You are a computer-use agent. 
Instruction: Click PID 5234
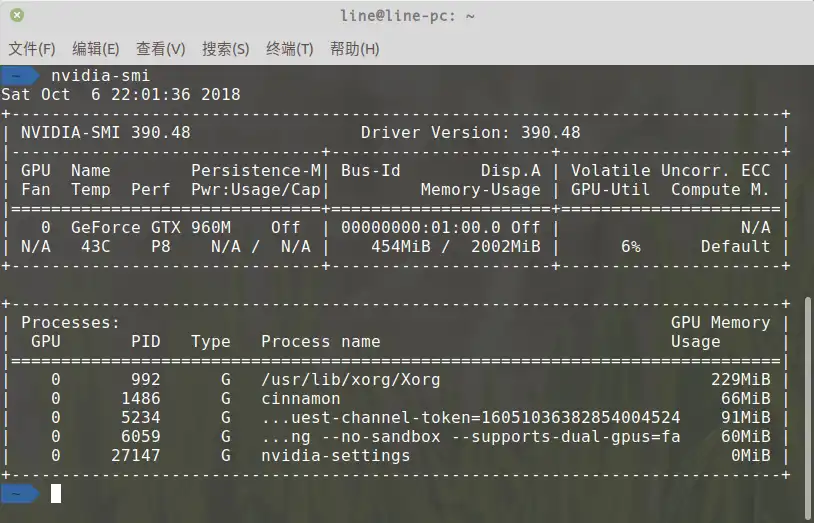141,418
